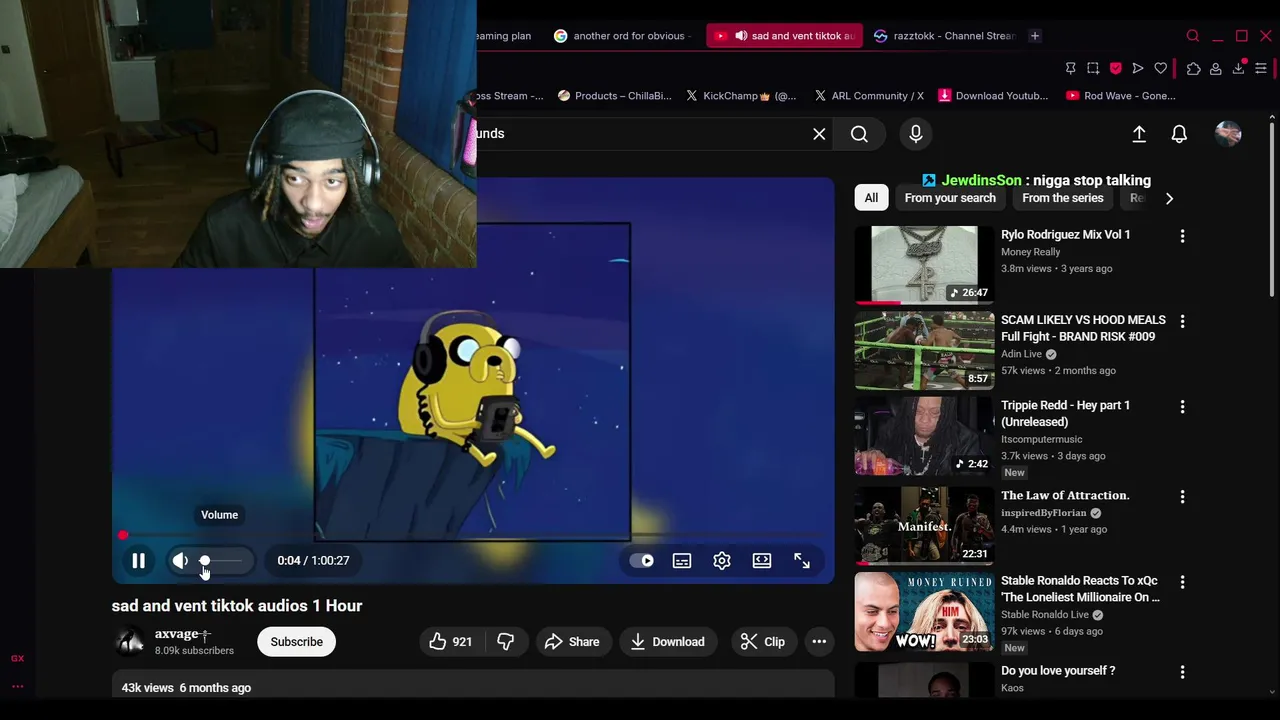The width and height of the screenshot is (1280, 720).
Task: Mute the video using the speaker icon
Action: click(180, 561)
